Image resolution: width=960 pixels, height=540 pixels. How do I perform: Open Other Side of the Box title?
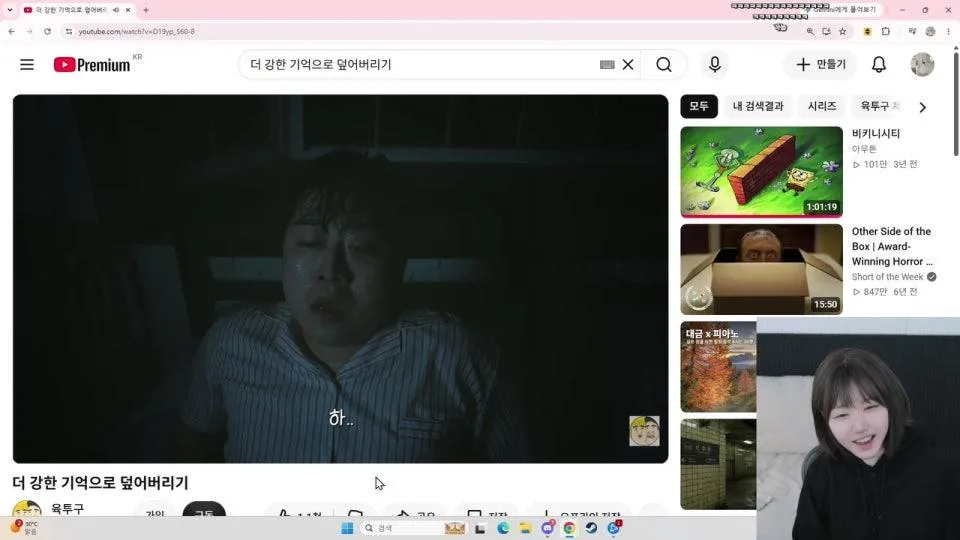[892, 246]
